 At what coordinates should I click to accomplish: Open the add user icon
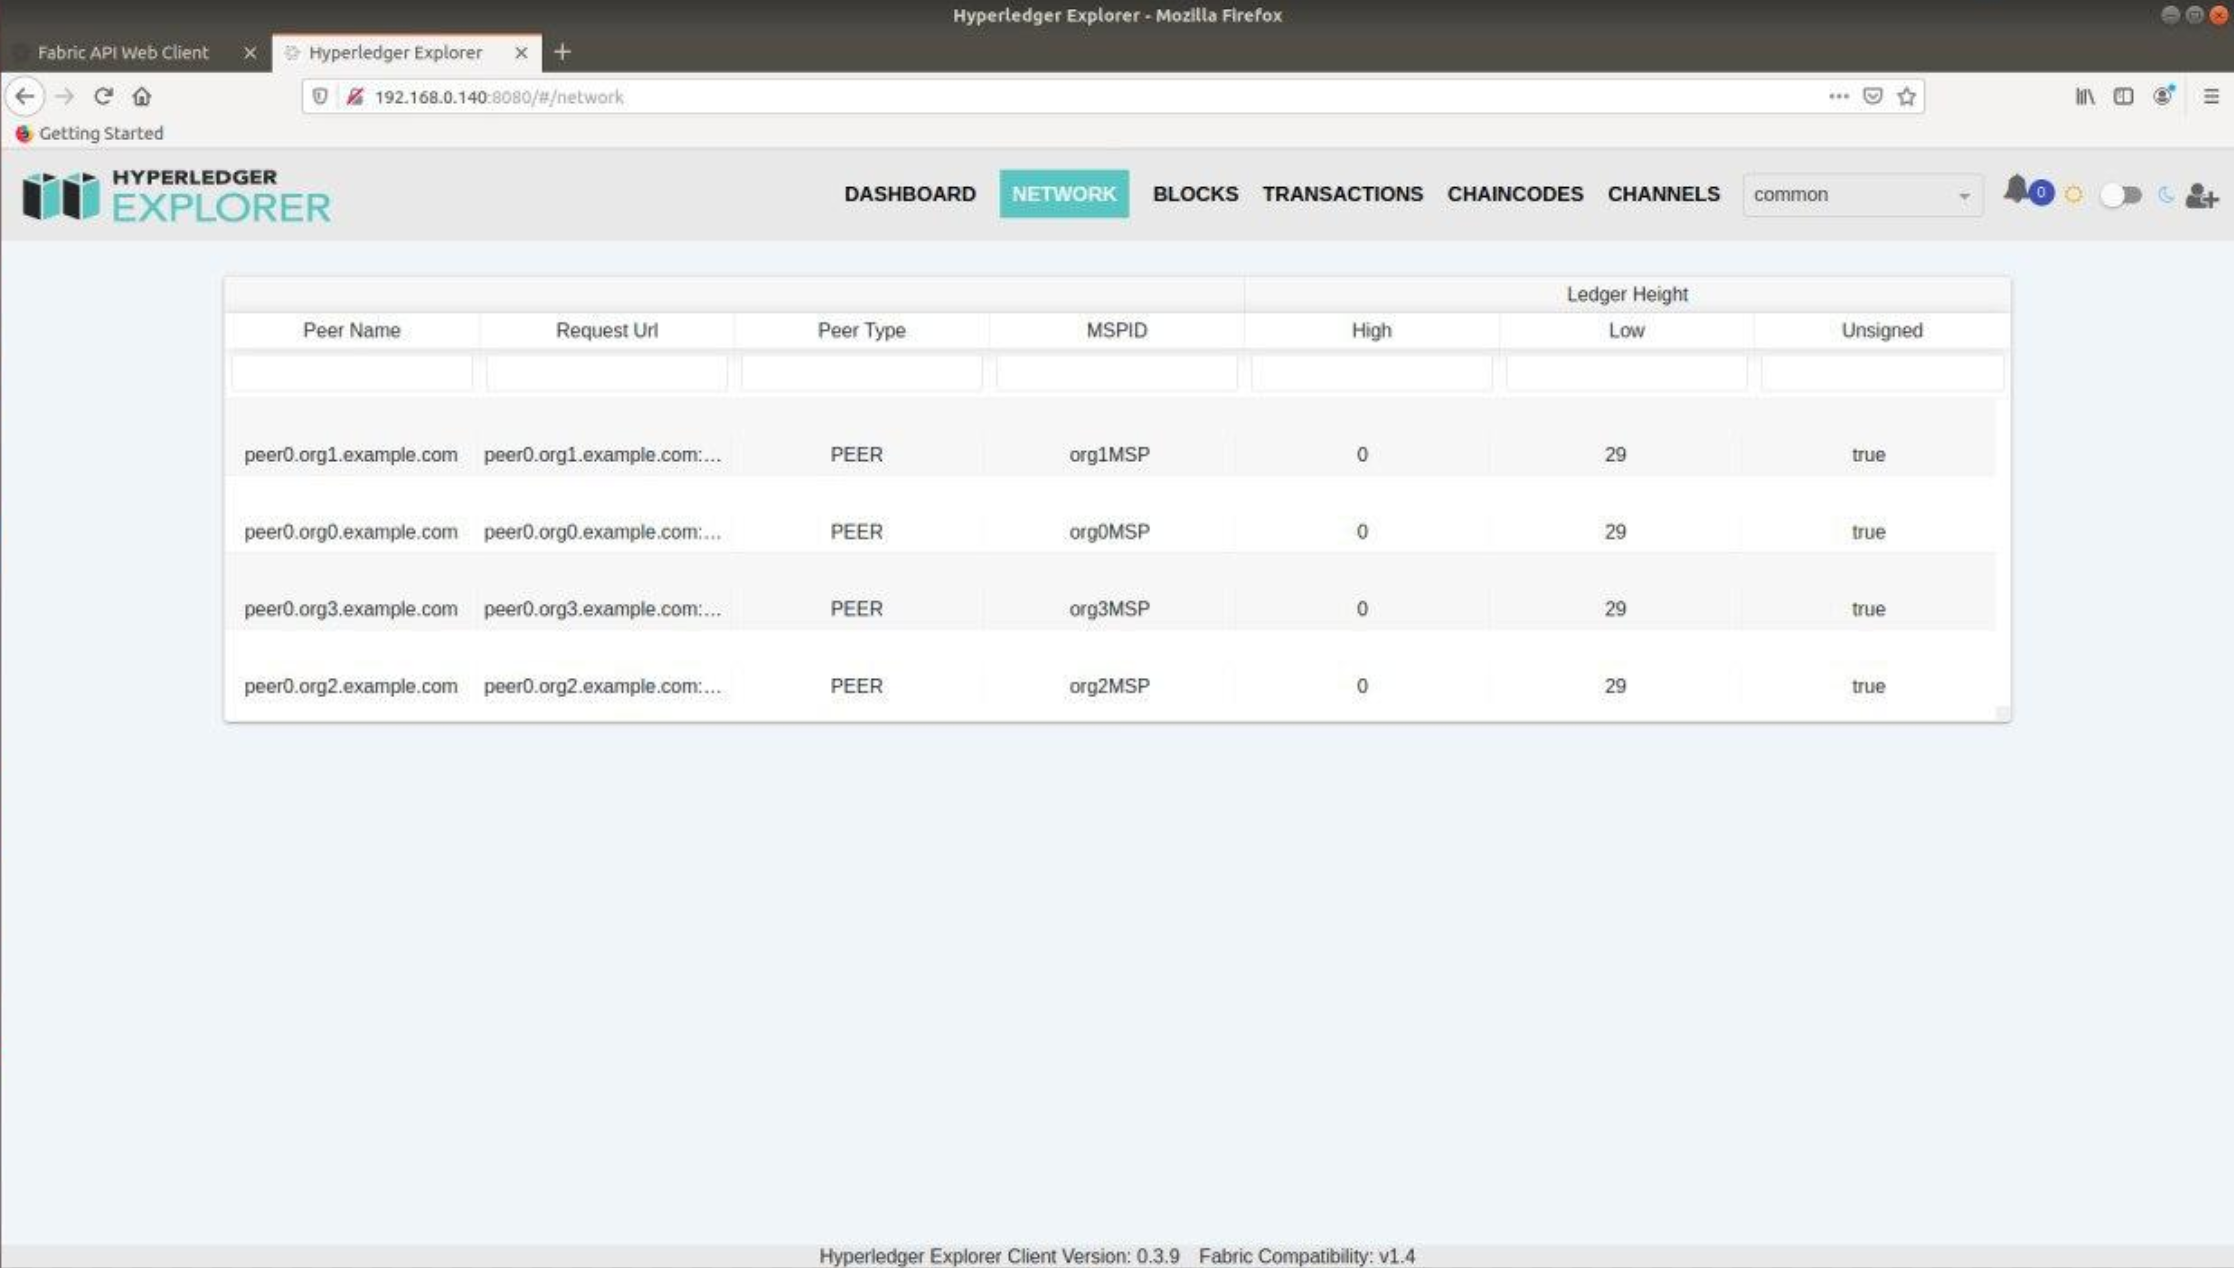click(2201, 195)
